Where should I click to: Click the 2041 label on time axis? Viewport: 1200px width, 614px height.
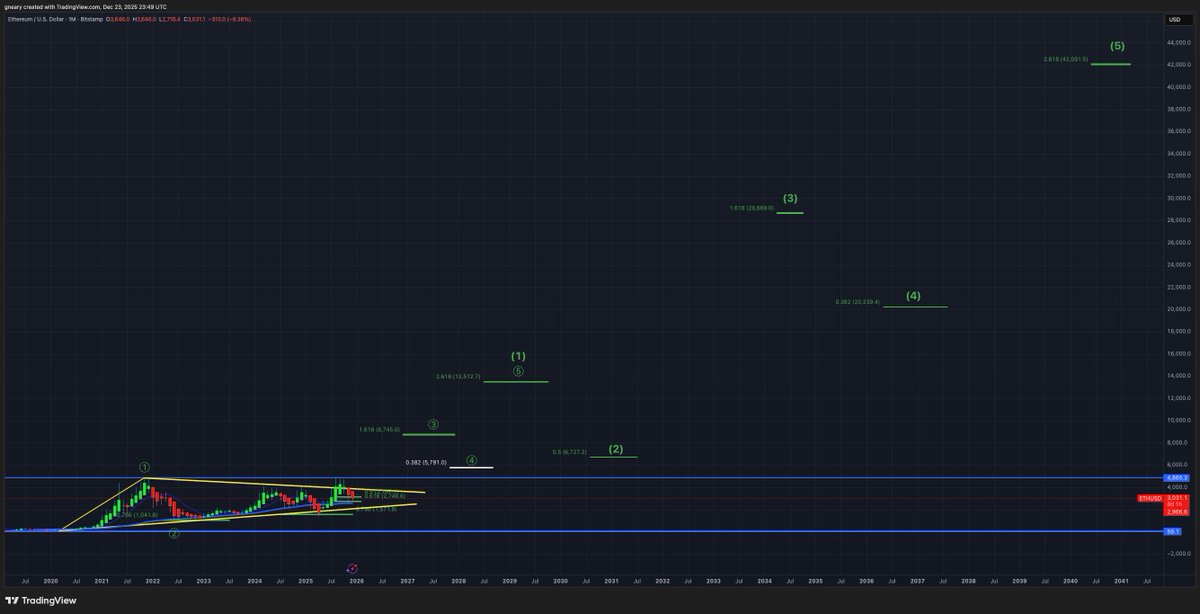click(x=1121, y=580)
